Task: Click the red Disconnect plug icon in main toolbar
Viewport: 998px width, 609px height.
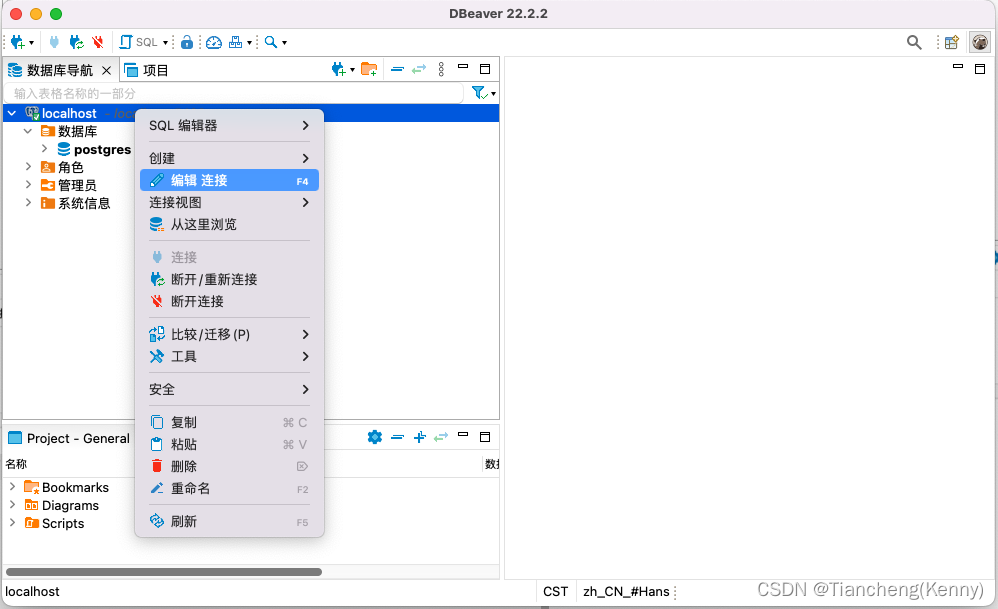Action: pyautogui.click(x=97, y=42)
